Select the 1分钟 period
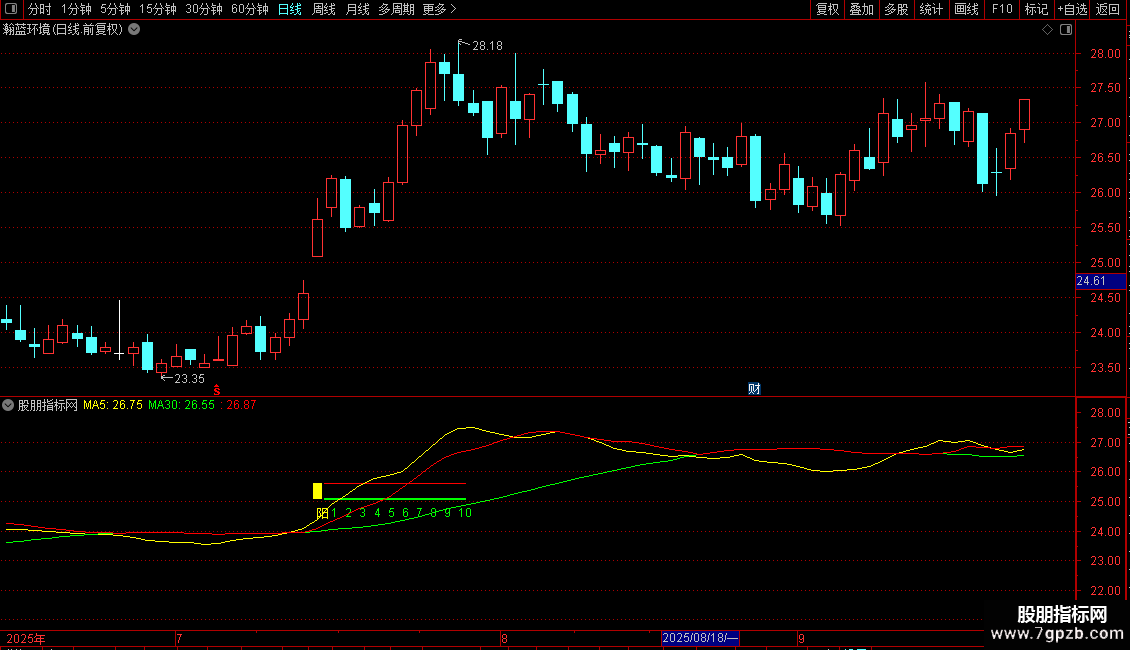 pos(76,9)
